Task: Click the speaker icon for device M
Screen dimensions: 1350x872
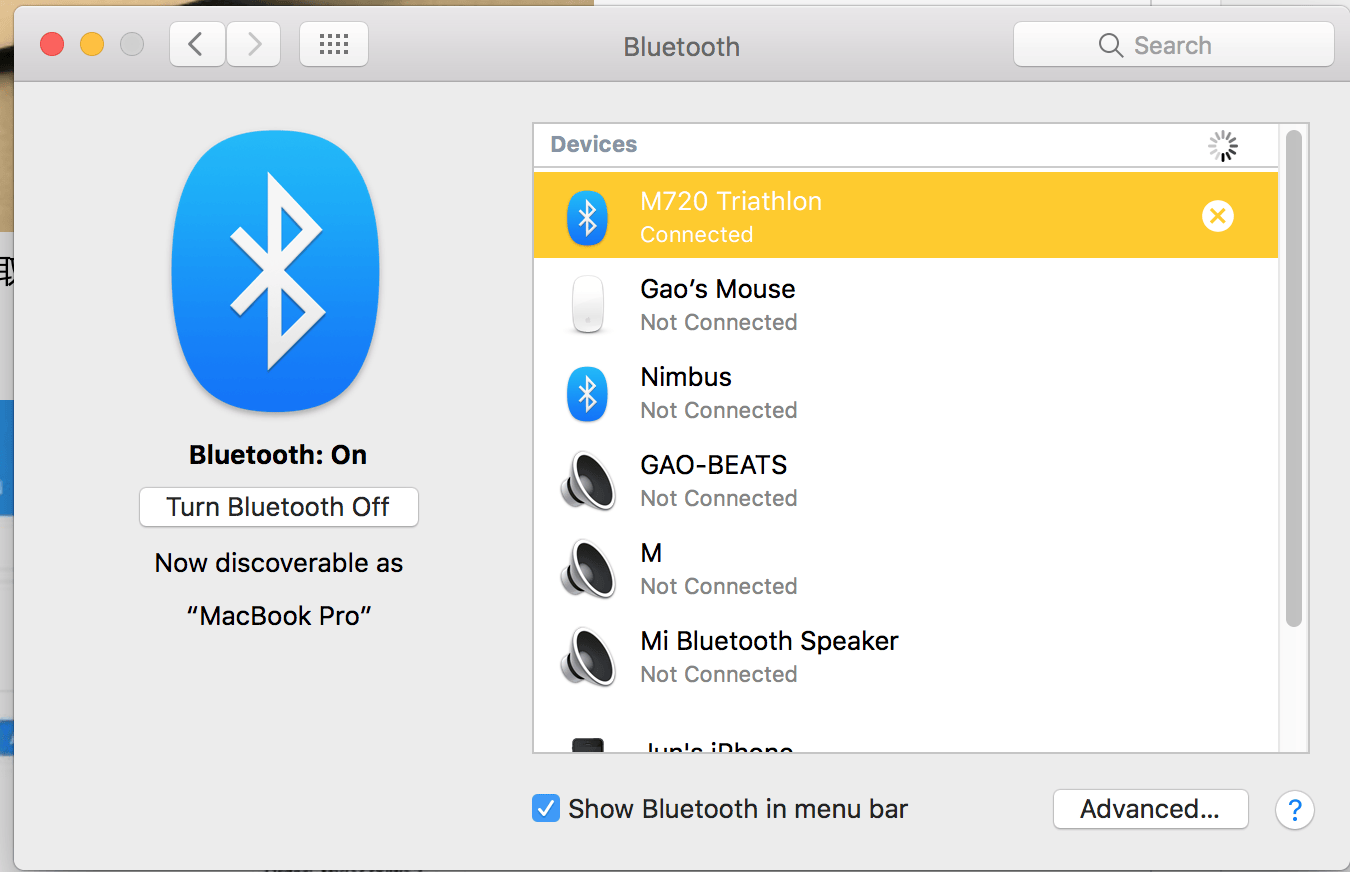Action: click(587, 569)
